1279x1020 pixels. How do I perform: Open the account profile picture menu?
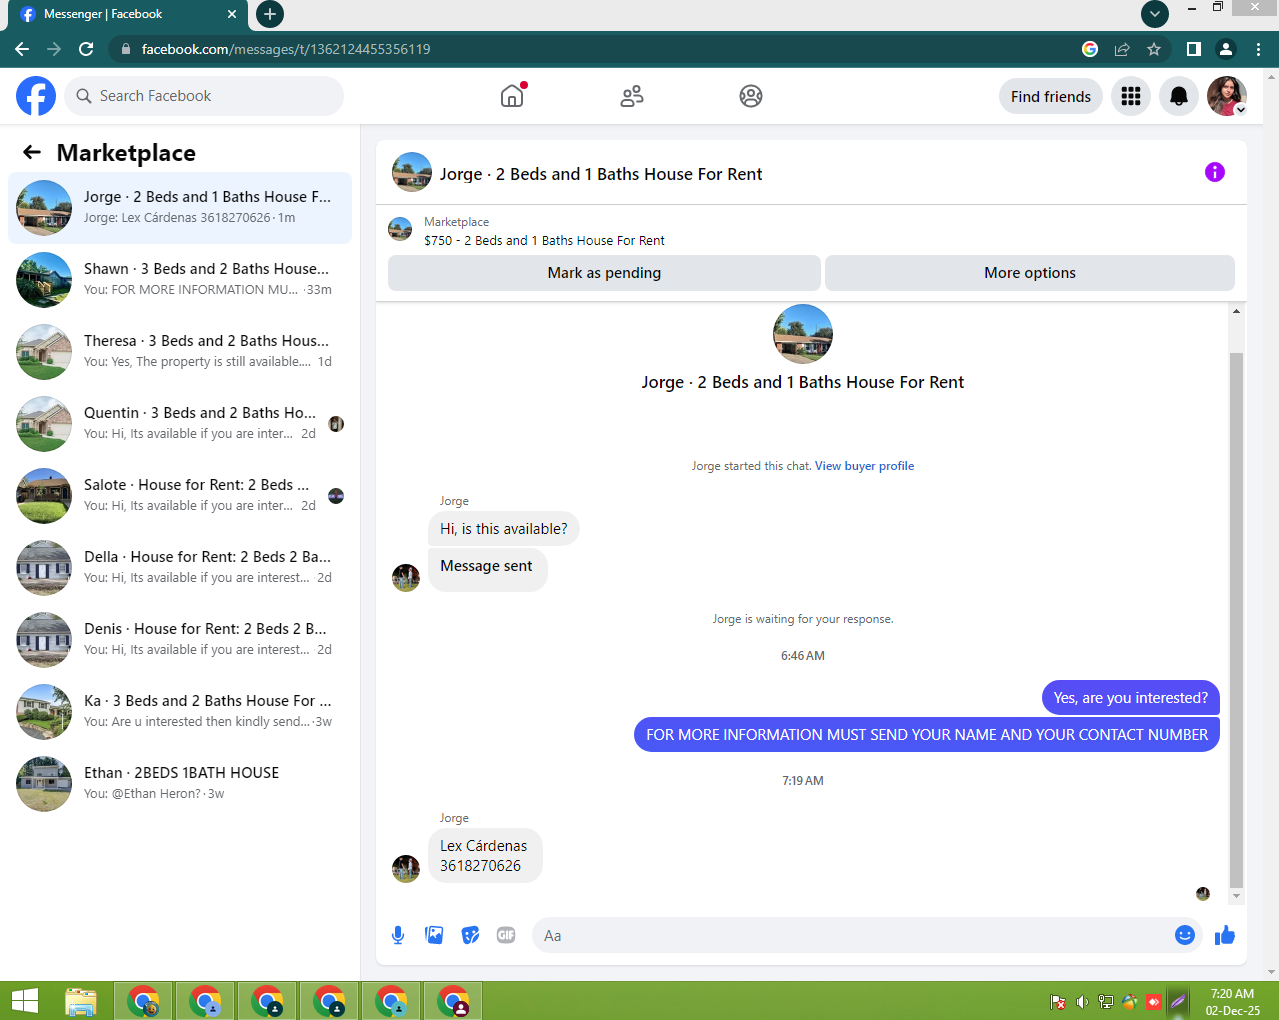[x=1227, y=96]
